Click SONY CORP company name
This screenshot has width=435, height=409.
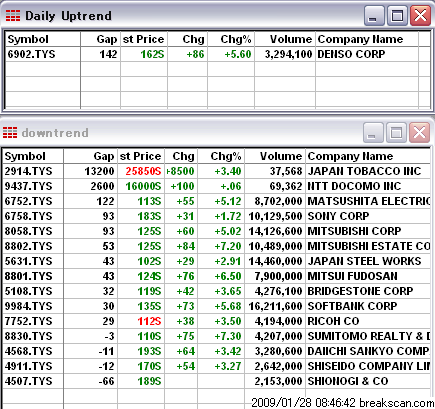pos(338,216)
